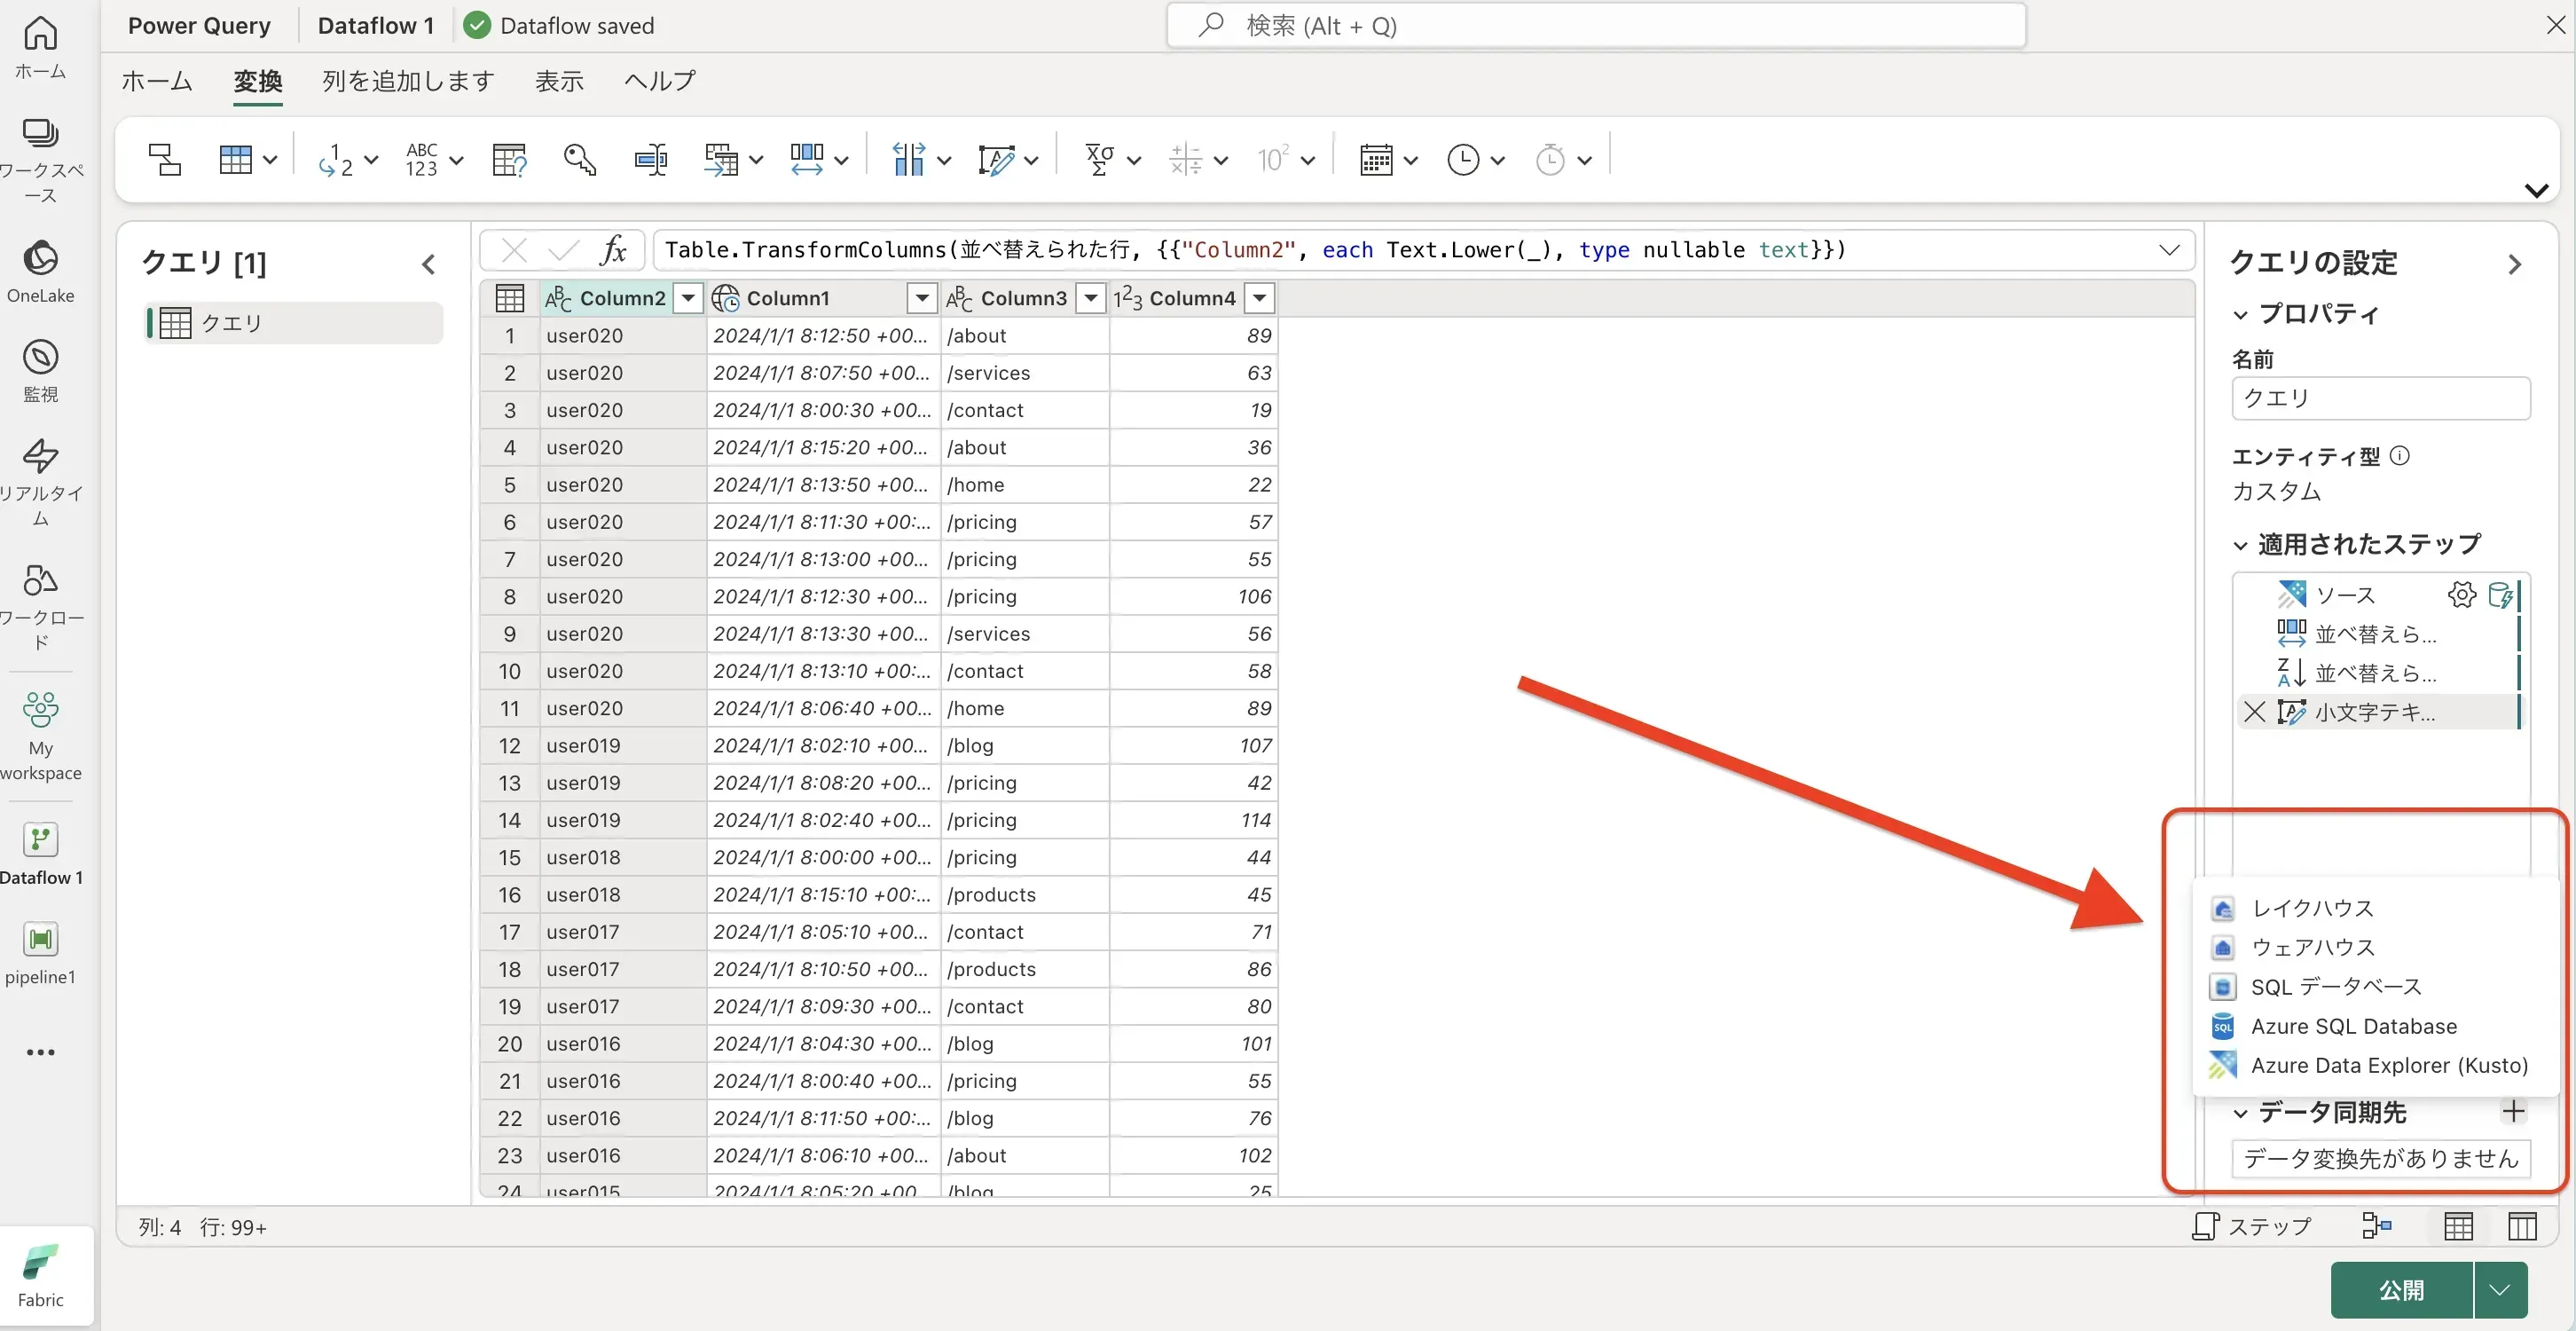Choose Azure SQL Database destination

tap(2353, 1026)
